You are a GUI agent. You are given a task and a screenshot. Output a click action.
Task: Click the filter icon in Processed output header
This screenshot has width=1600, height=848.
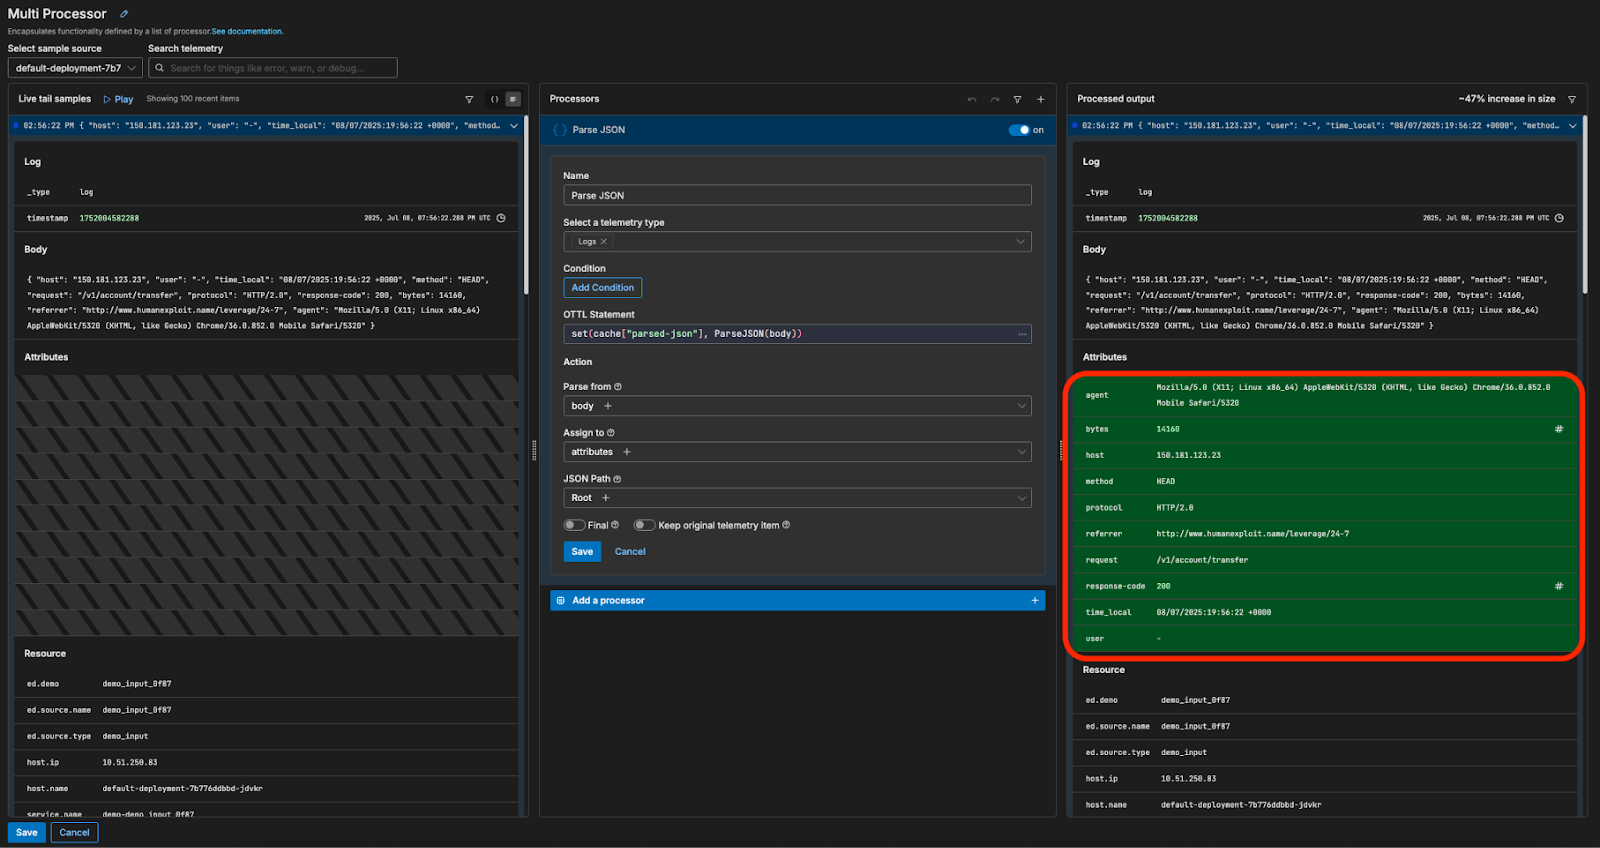point(1571,99)
